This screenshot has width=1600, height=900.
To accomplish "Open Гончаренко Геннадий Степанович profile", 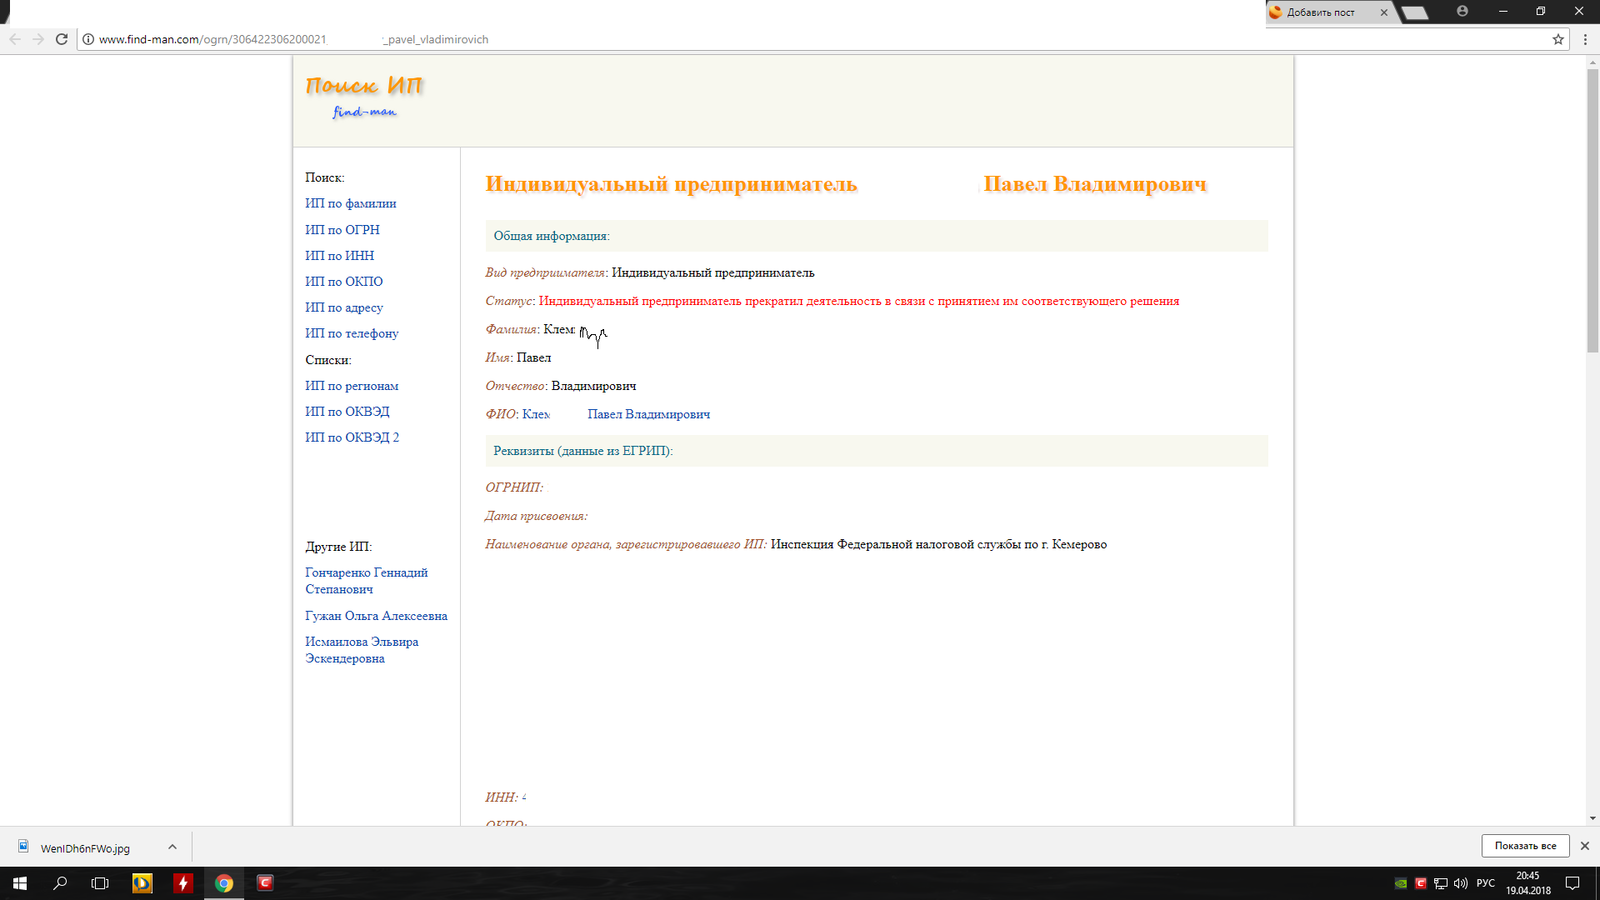I will [x=366, y=581].
